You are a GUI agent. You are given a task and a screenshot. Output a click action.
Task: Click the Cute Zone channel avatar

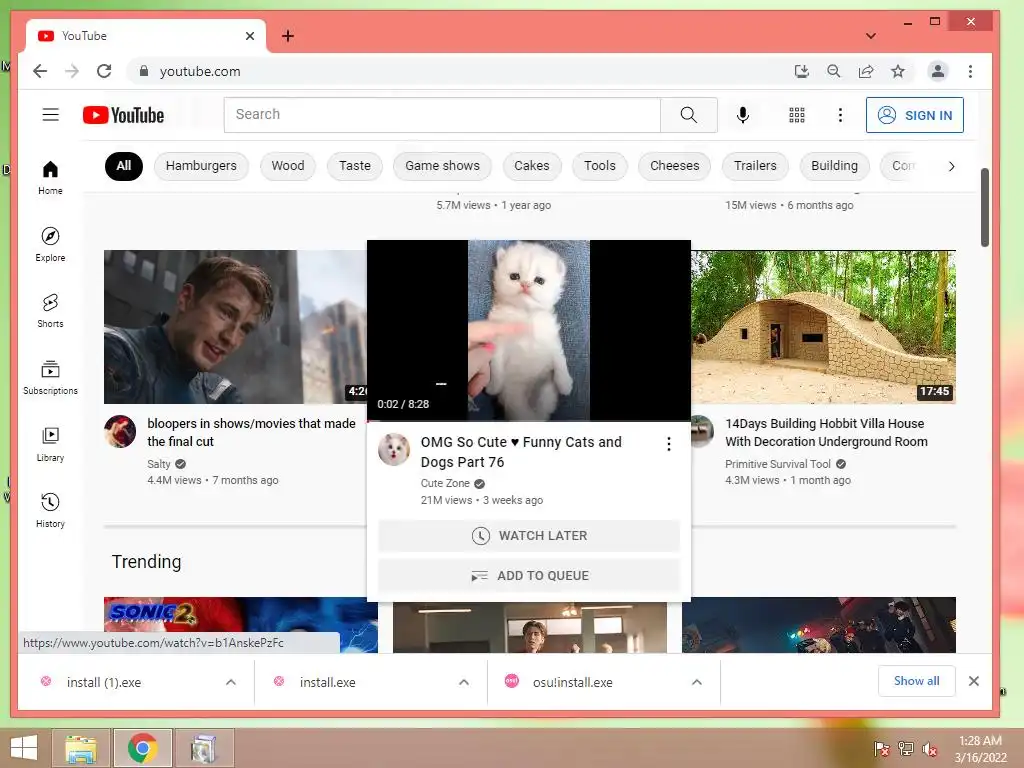tap(394, 449)
